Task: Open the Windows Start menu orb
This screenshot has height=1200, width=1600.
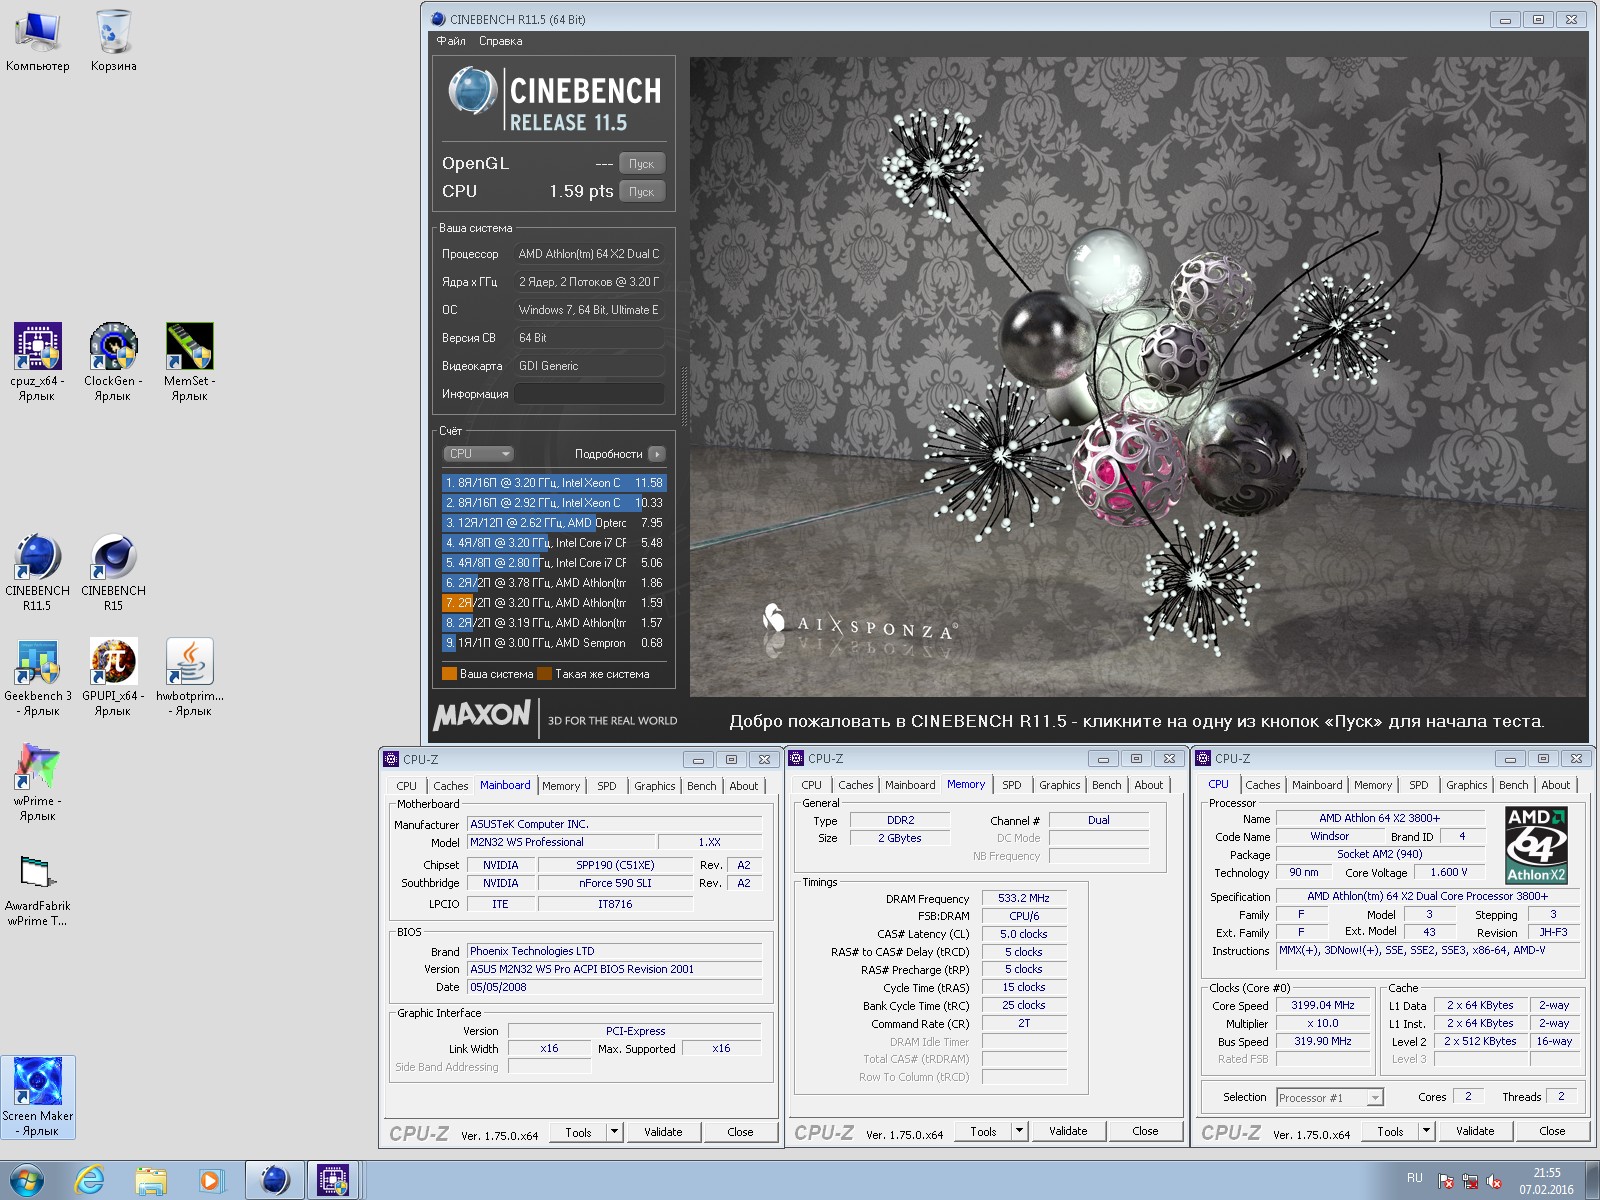Action: tap(27, 1181)
